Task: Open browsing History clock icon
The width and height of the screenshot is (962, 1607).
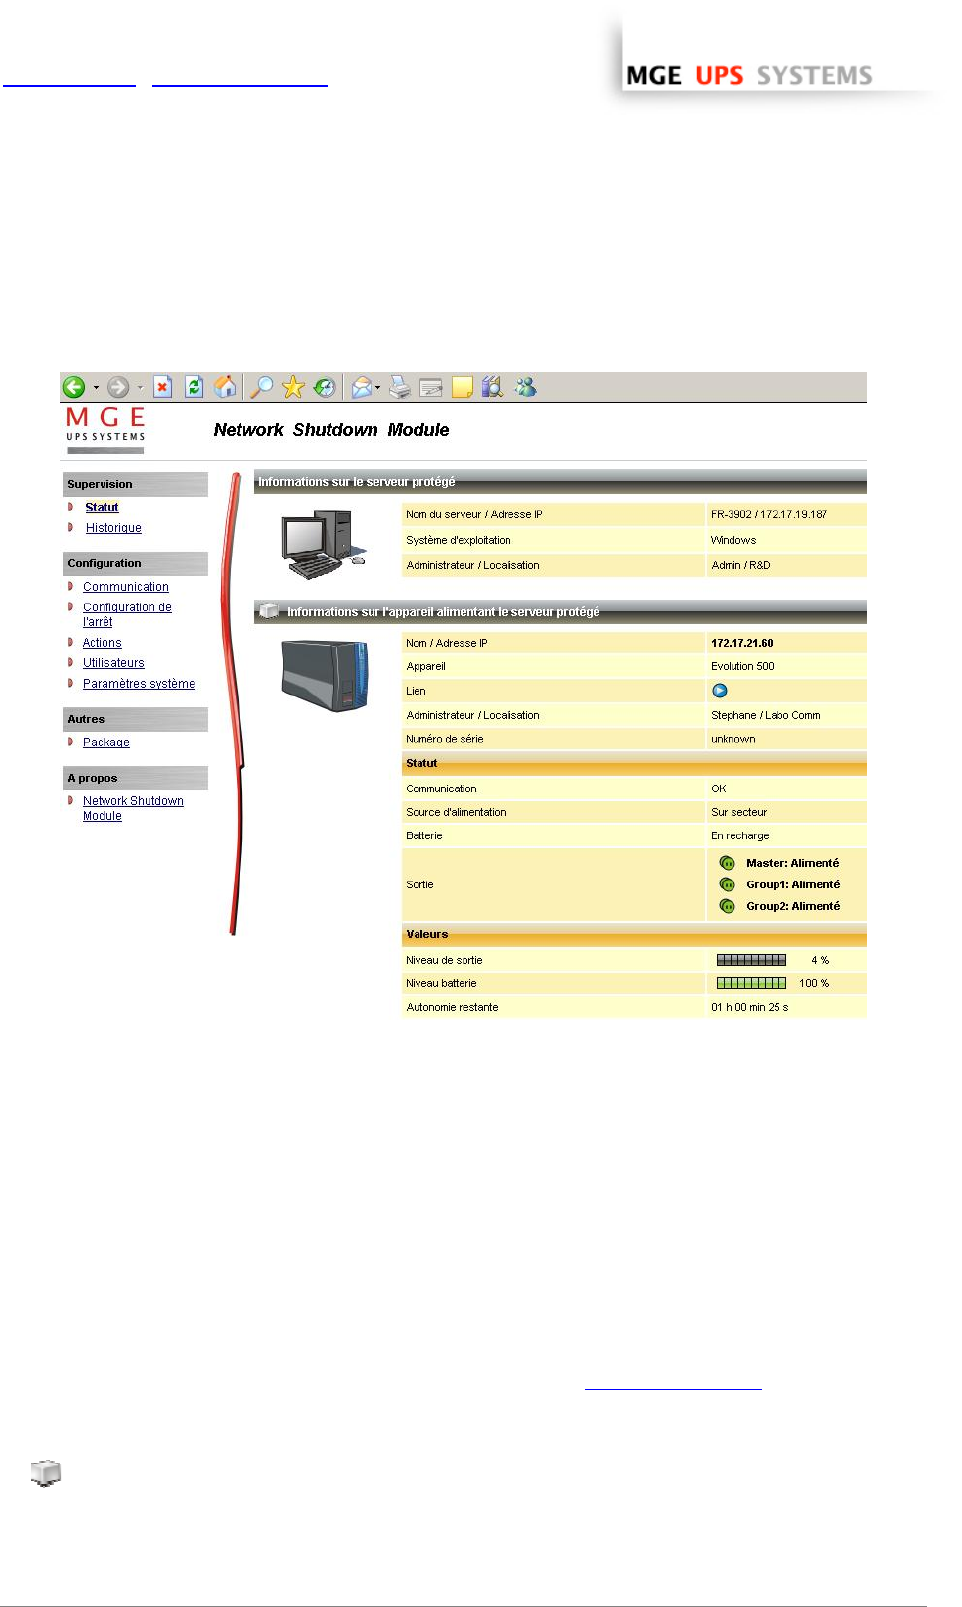Action: pyautogui.click(x=324, y=387)
